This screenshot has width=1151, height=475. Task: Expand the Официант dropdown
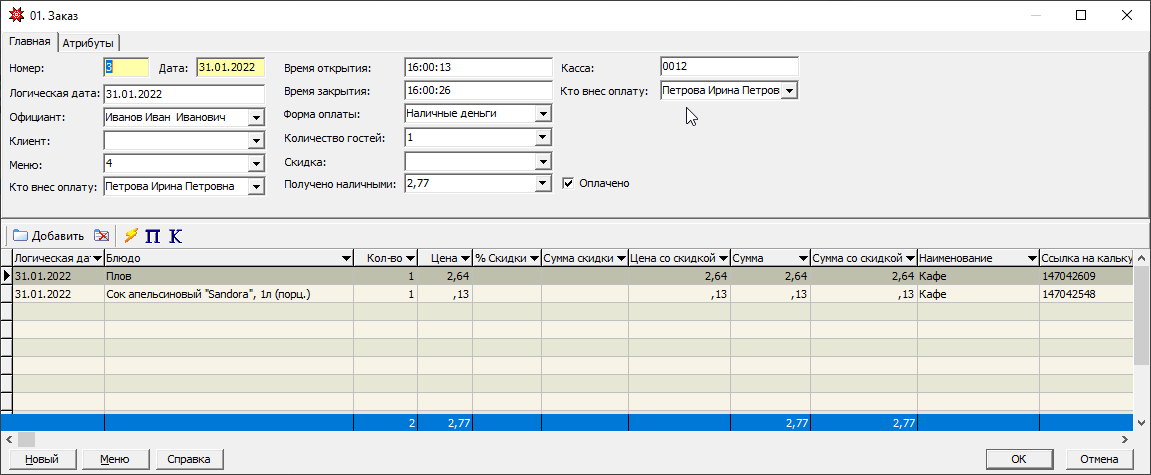coord(255,118)
